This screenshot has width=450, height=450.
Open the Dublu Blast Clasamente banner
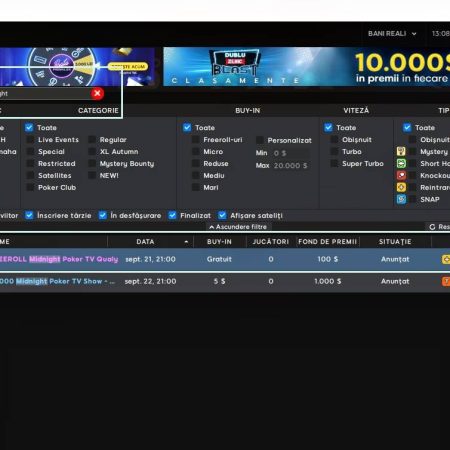pos(306,67)
